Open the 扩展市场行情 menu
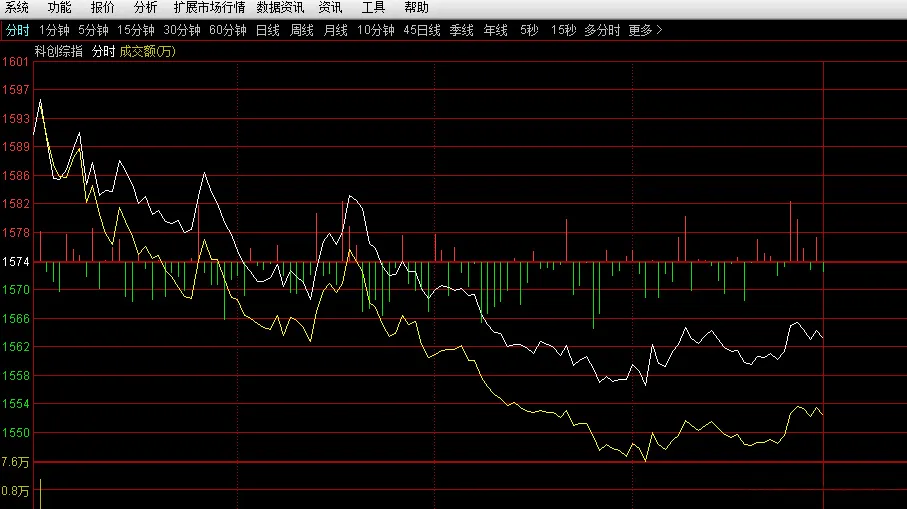 tap(209, 8)
